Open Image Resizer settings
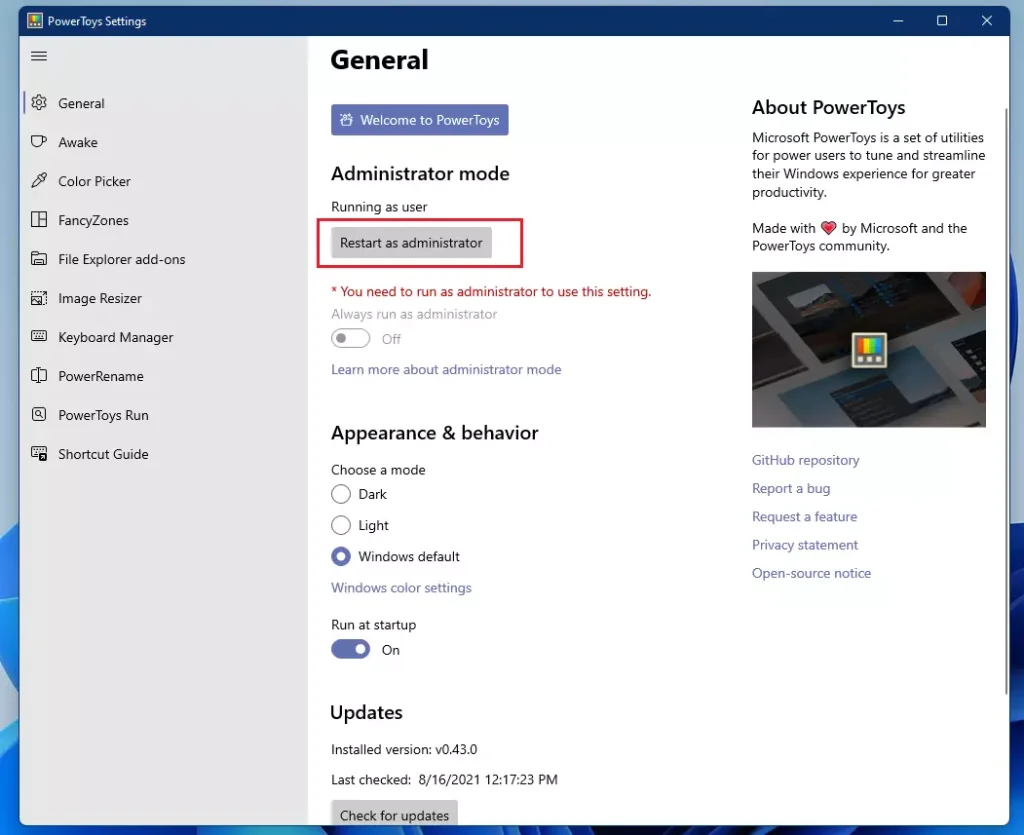This screenshot has height=835, width=1024. [x=163, y=298]
